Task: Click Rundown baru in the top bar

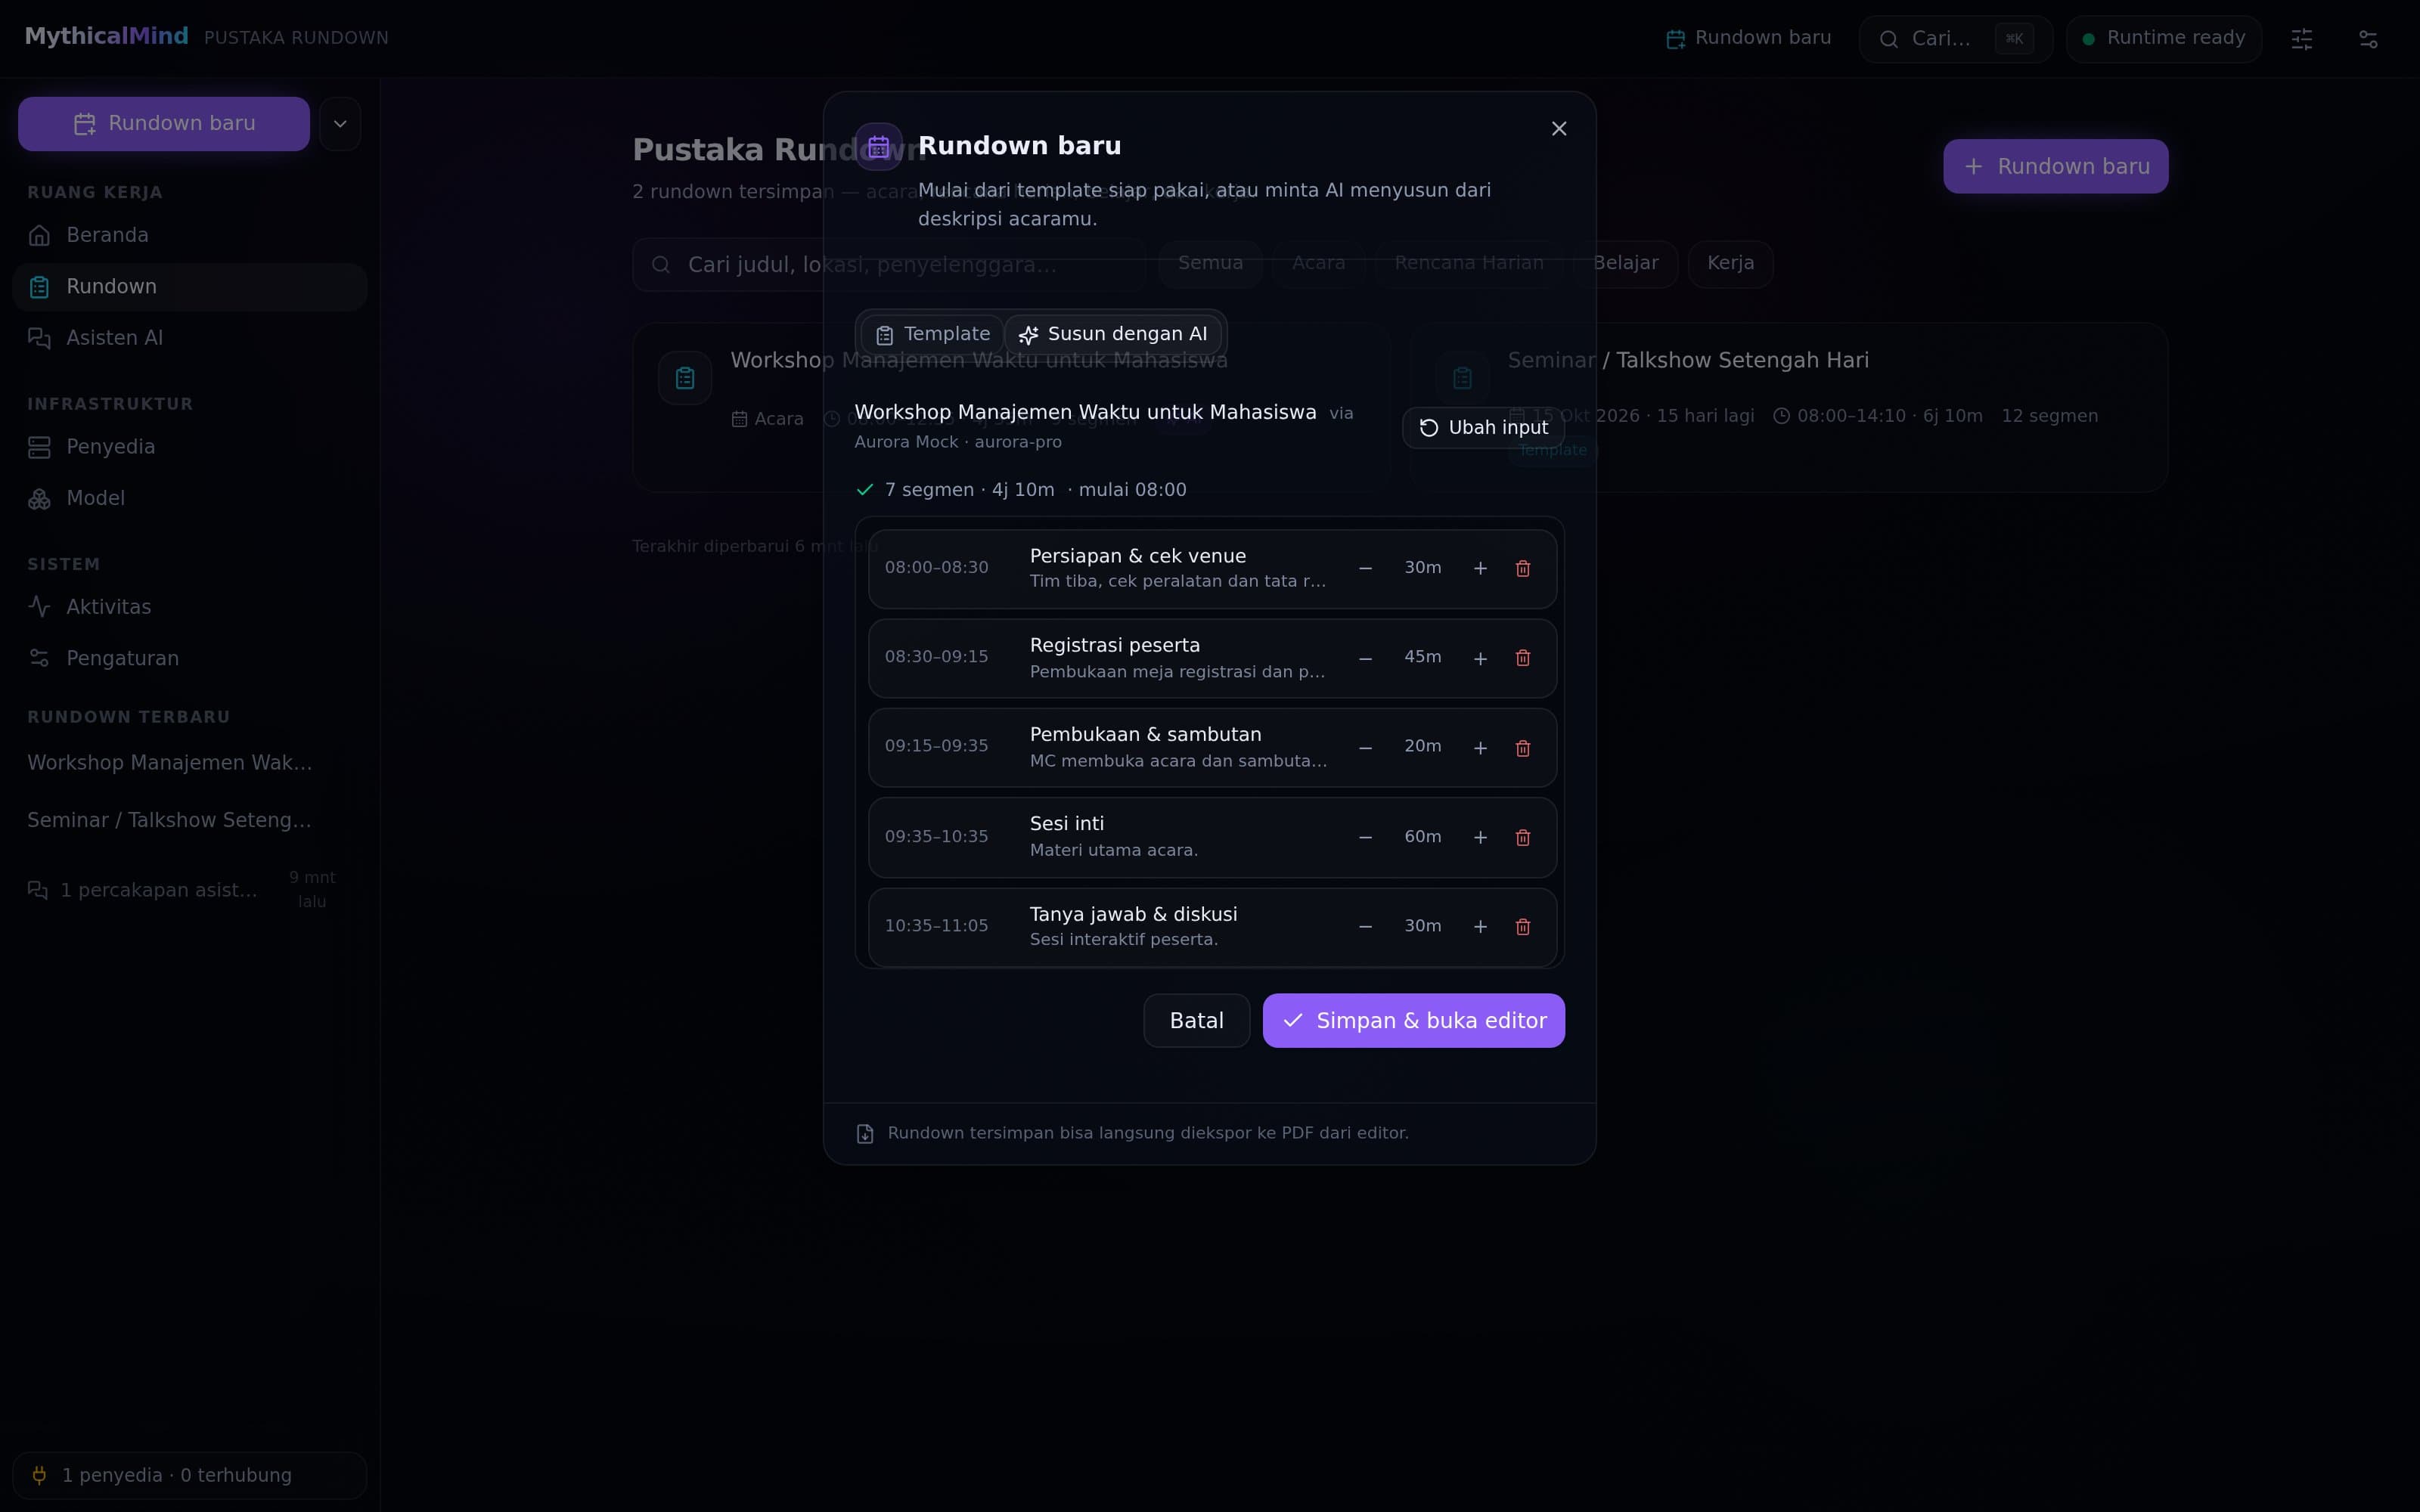Action: (x=1748, y=38)
